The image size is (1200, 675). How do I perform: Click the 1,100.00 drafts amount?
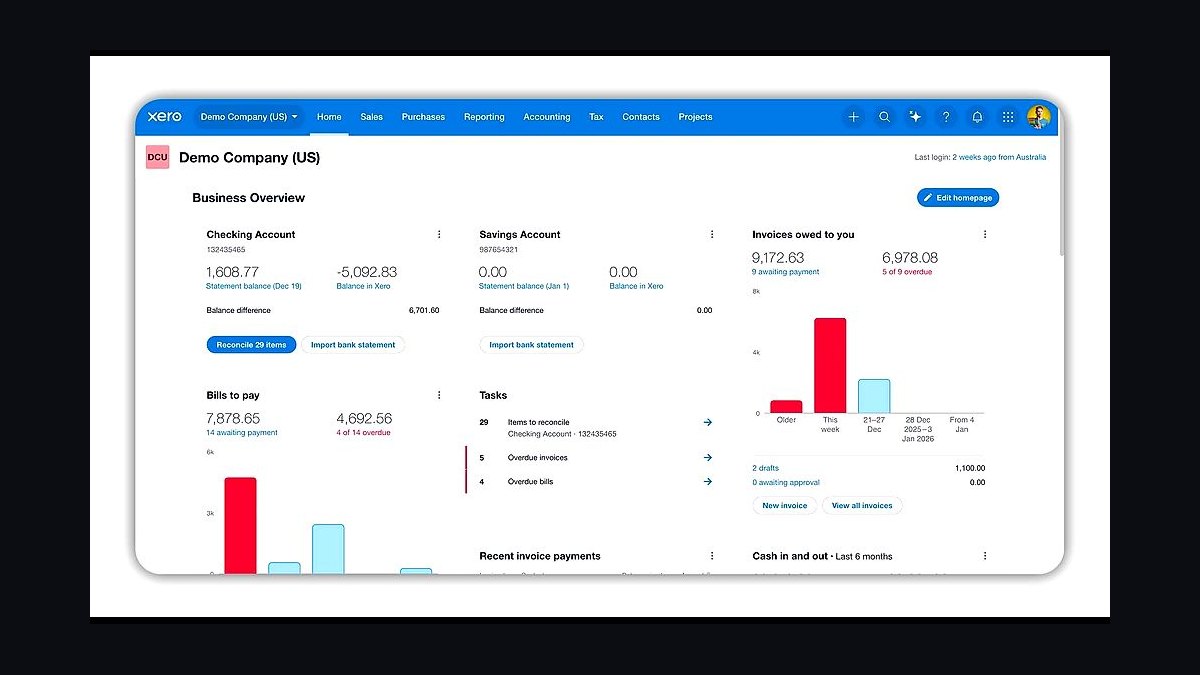click(970, 468)
